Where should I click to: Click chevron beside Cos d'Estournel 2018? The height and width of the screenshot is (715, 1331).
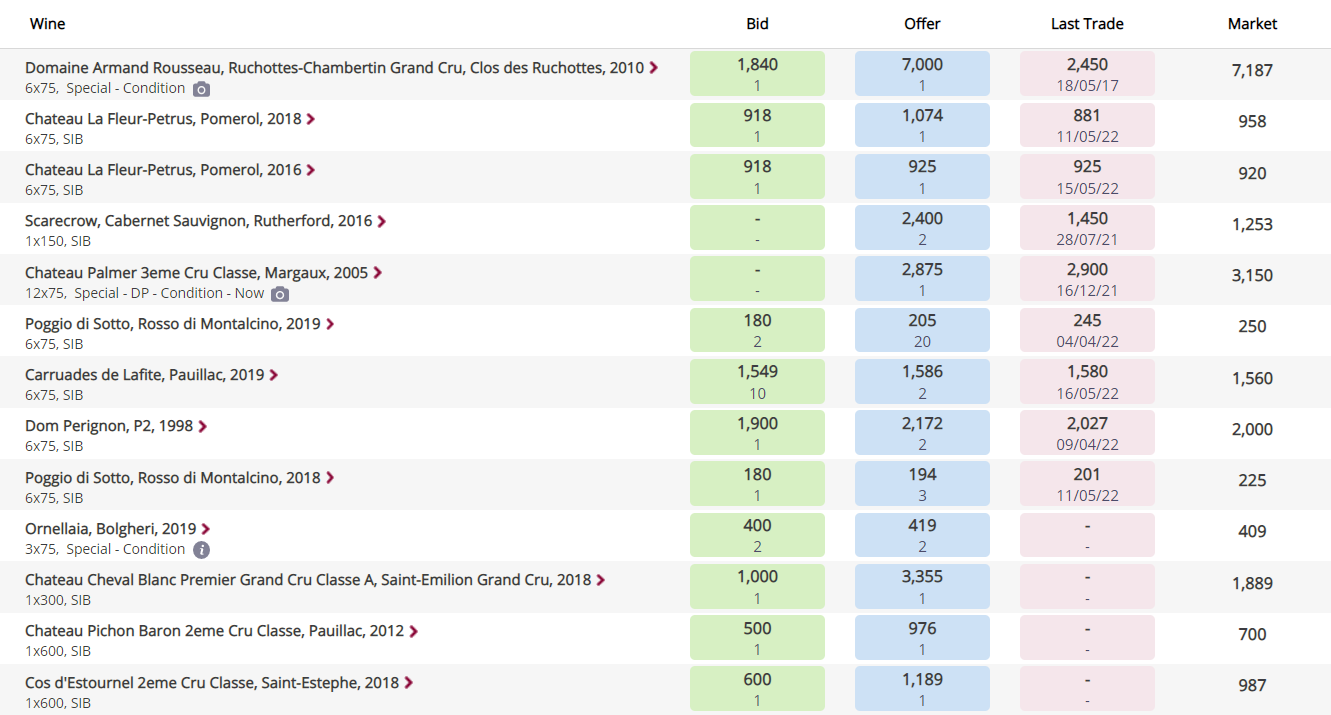coord(409,683)
